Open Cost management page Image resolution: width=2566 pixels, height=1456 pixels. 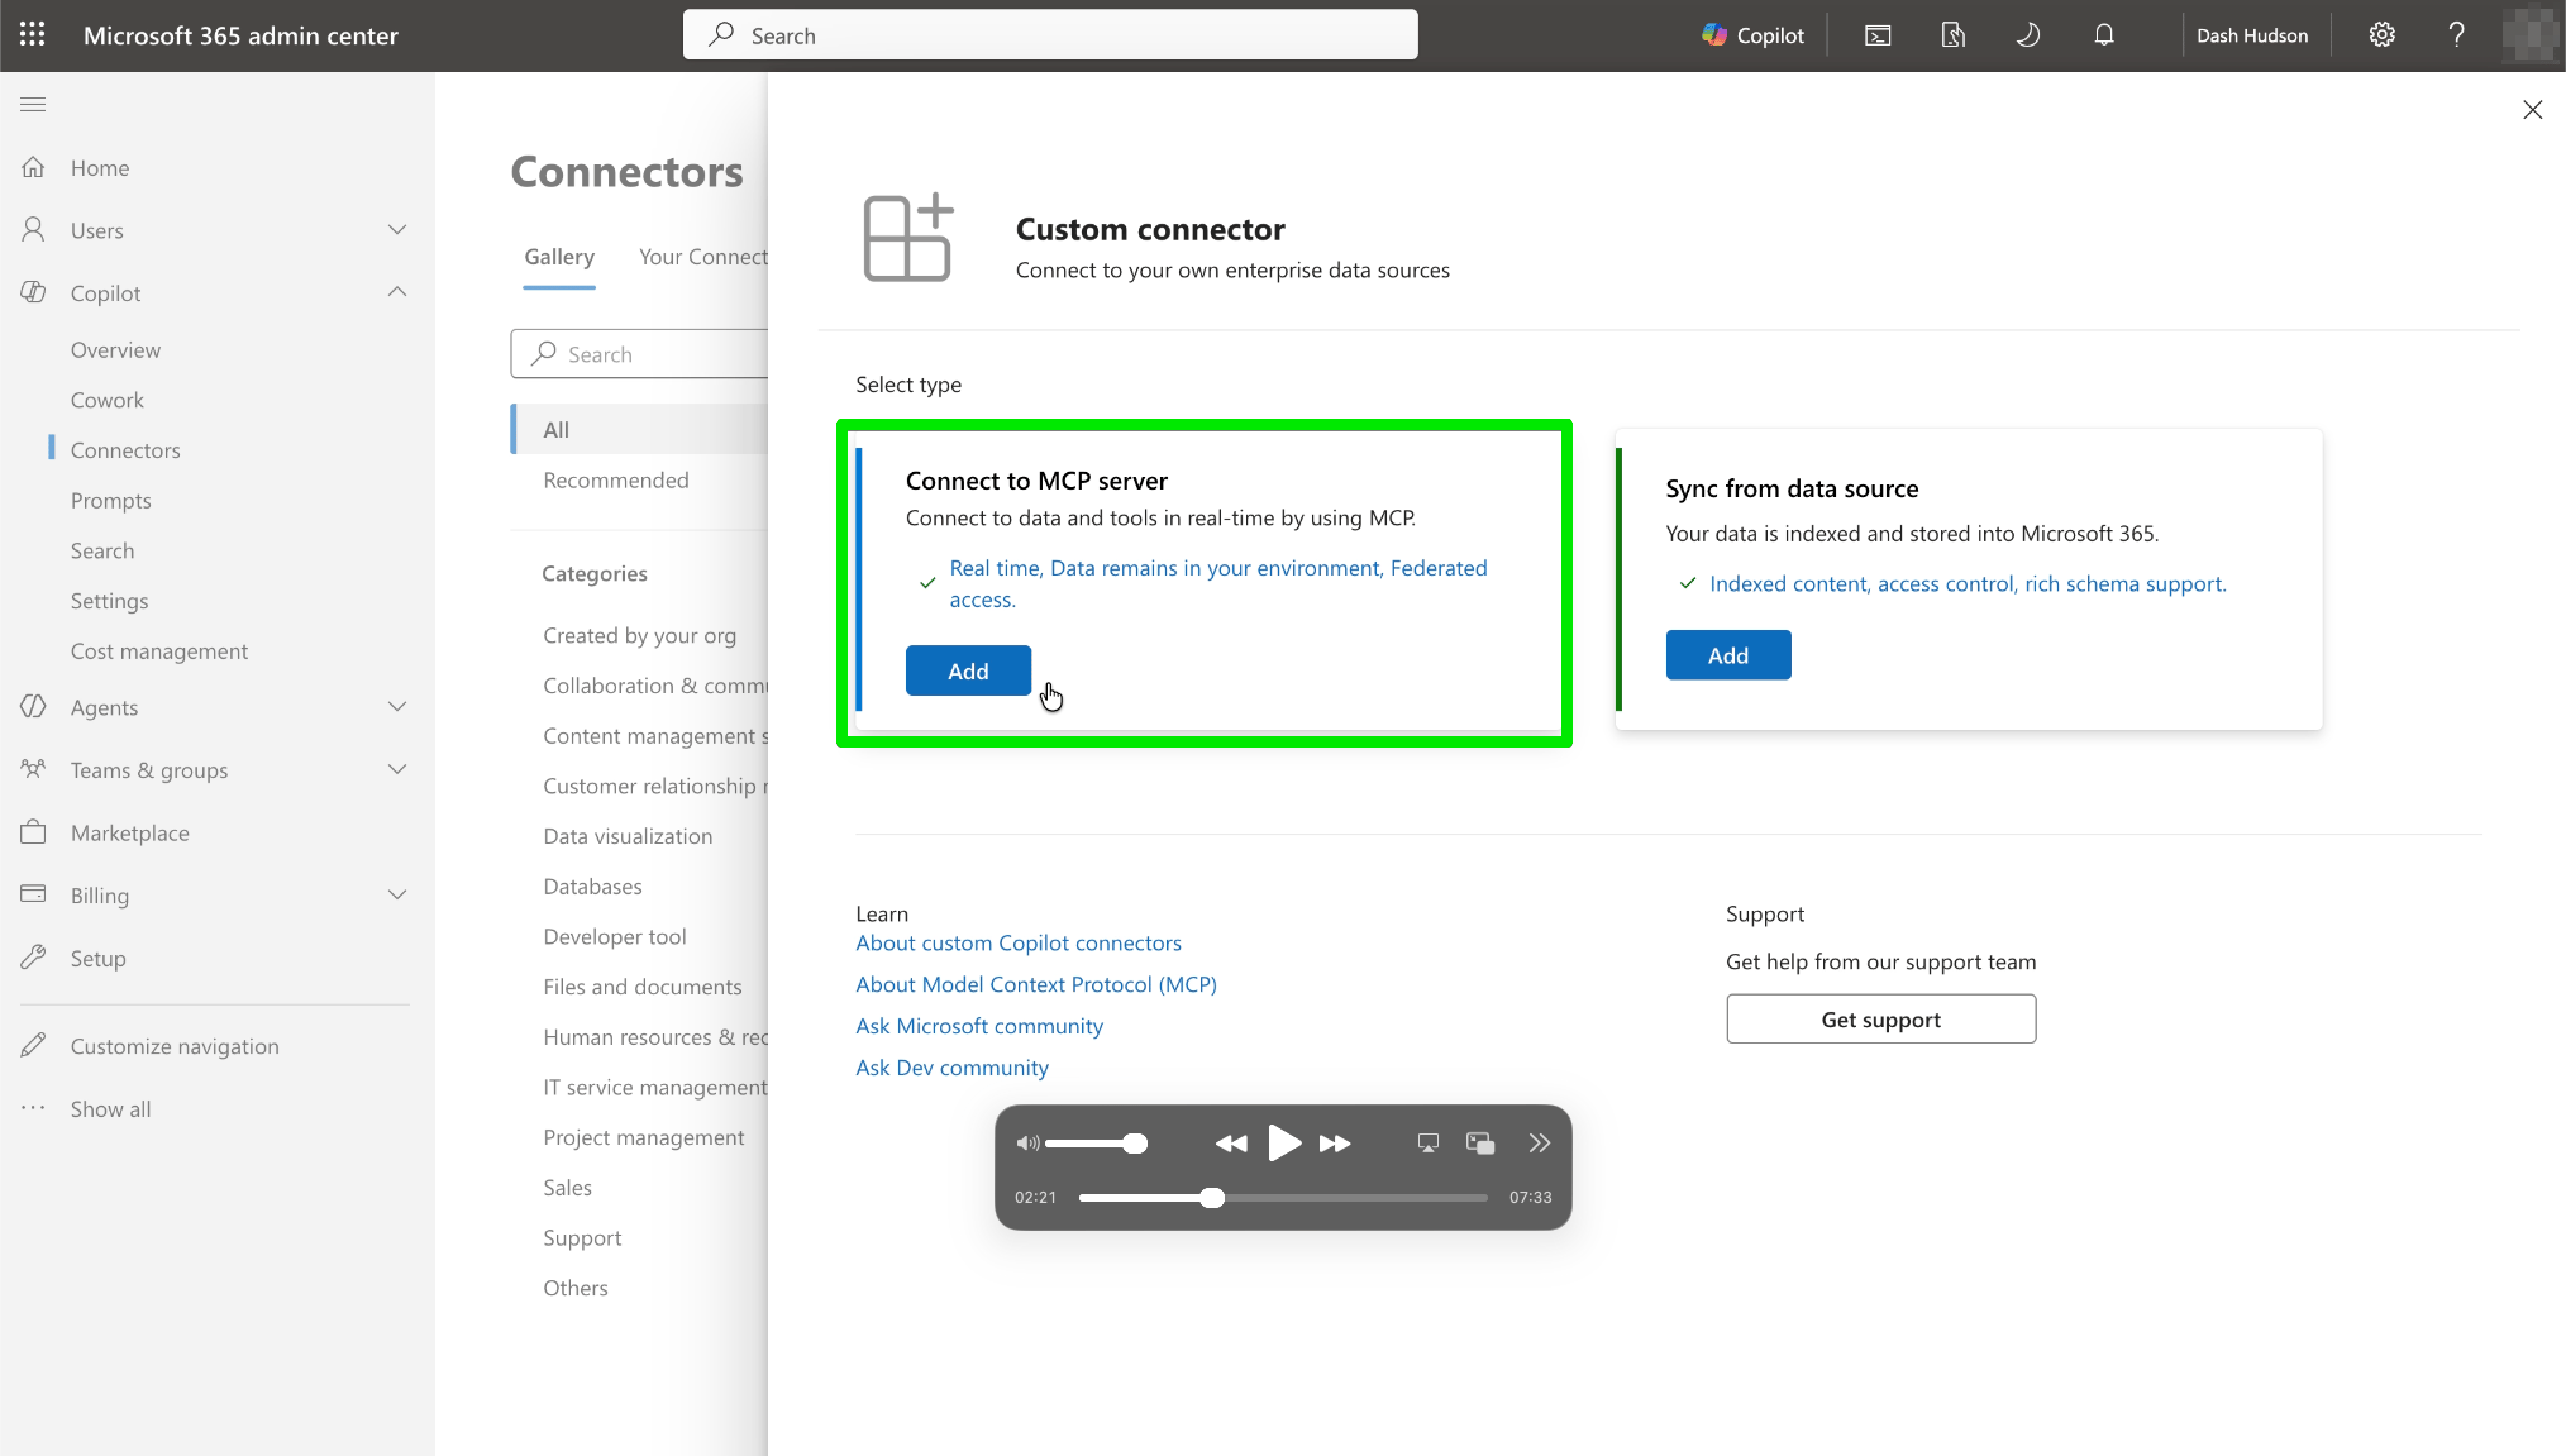(159, 651)
